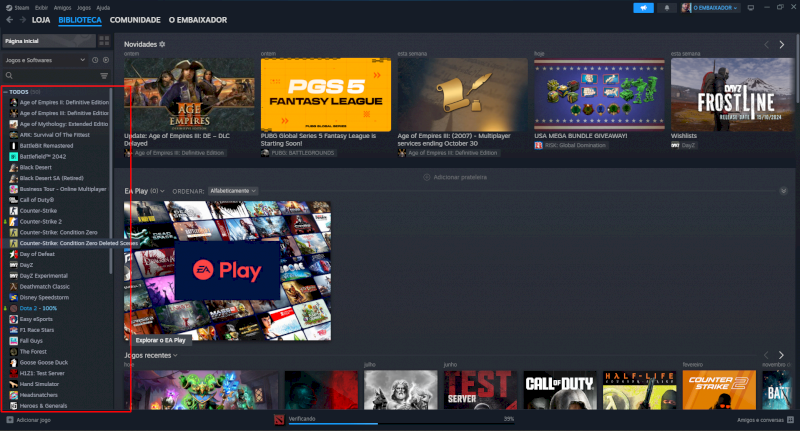800x431 pixels.
Task: Click Explorar o EA Play button
Action: click(161, 340)
